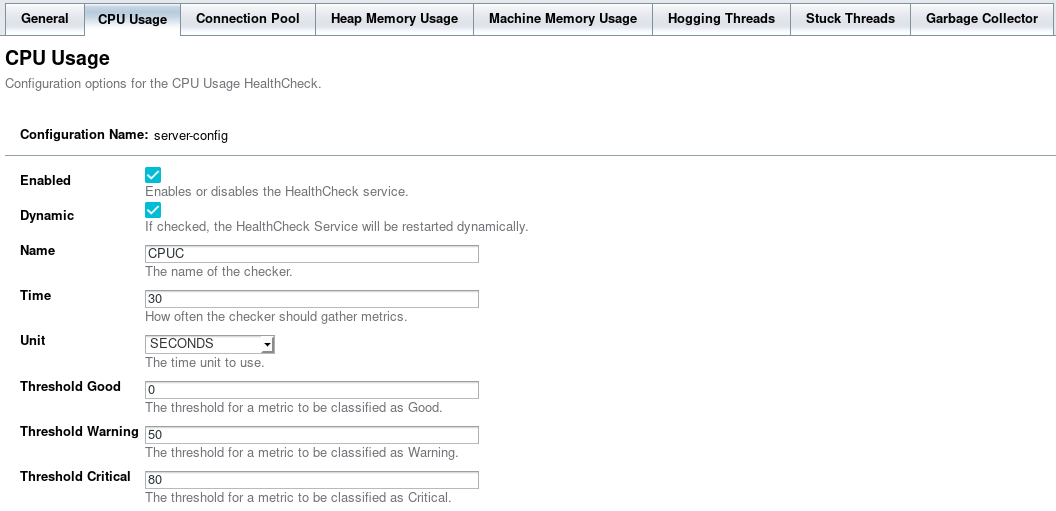Go to Machine Memory Usage tab
The height and width of the screenshot is (511, 1056).
(563, 19)
